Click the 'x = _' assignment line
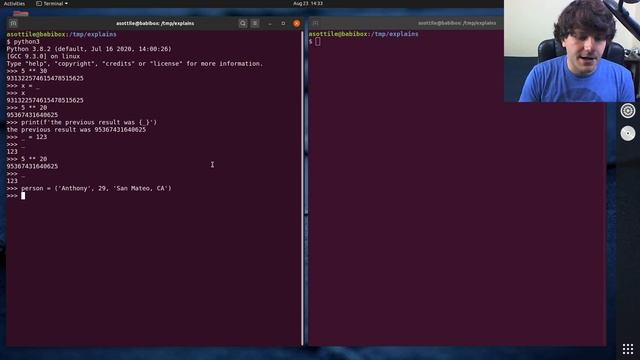This screenshot has height=360, width=640. pyautogui.click(x=23, y=86)
